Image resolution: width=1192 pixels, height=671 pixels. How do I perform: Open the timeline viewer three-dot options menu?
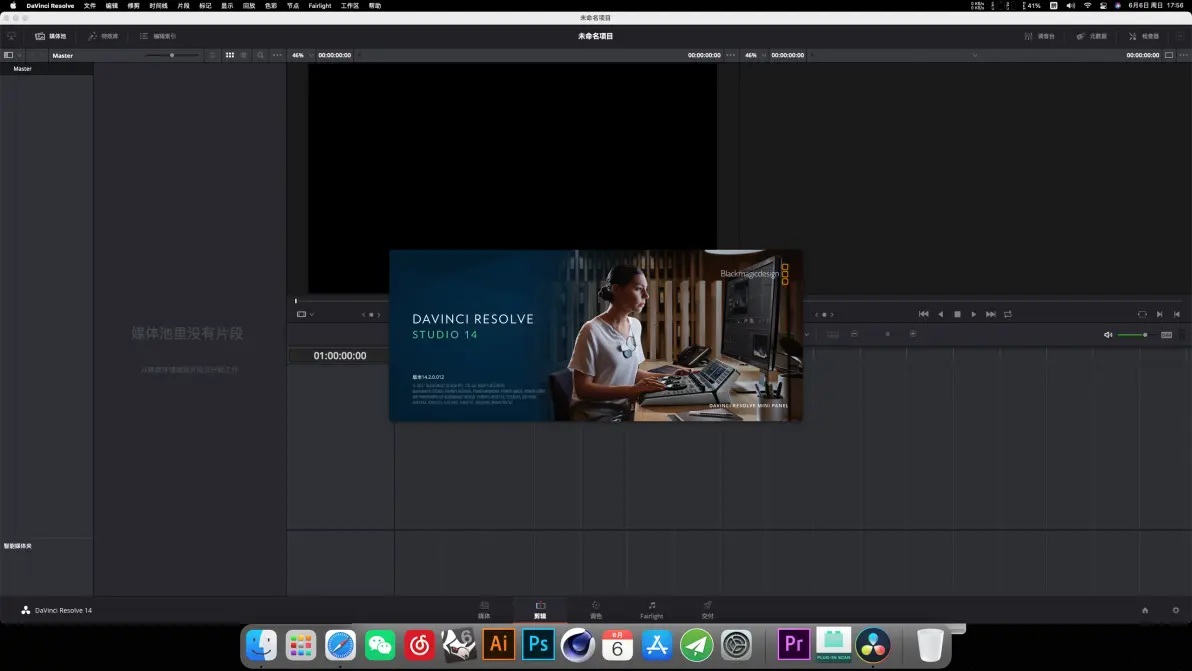[x=1183, y=55]
